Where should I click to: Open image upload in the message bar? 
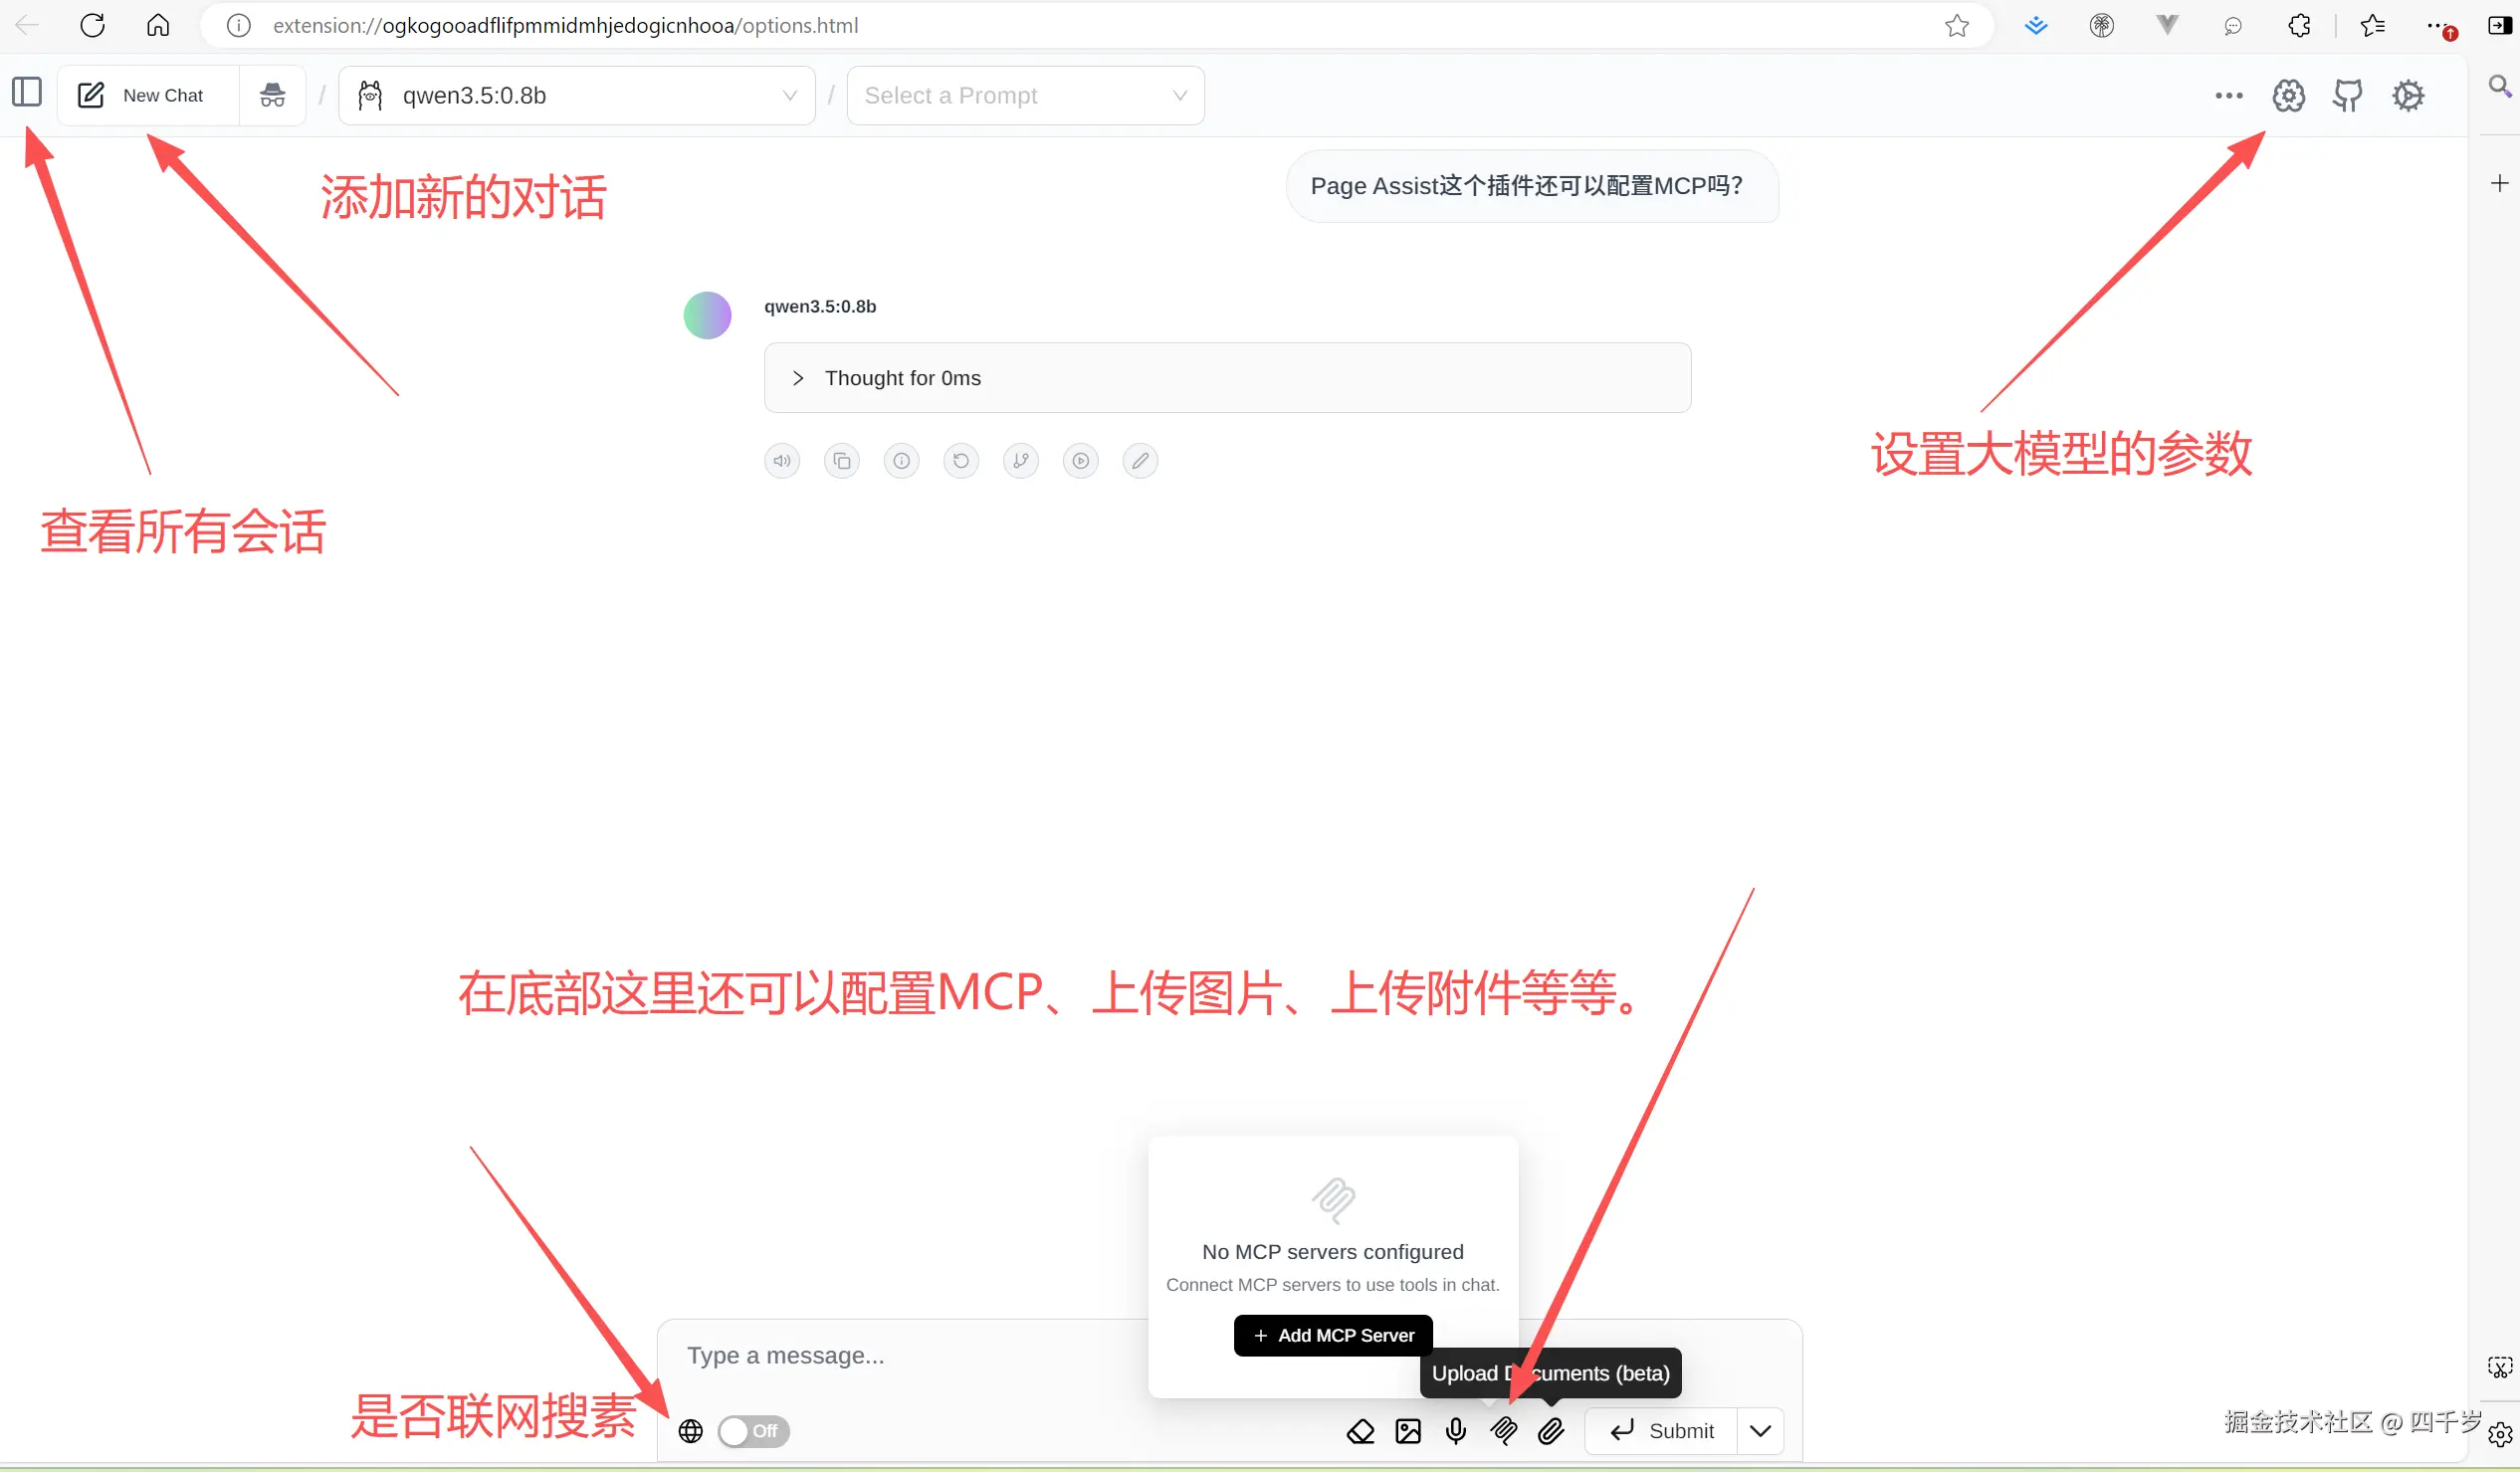point(1407,1431)
